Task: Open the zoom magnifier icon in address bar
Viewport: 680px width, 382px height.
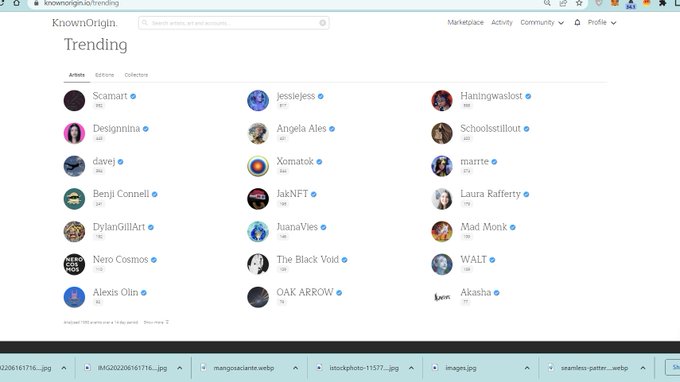Action: [547, 3]
